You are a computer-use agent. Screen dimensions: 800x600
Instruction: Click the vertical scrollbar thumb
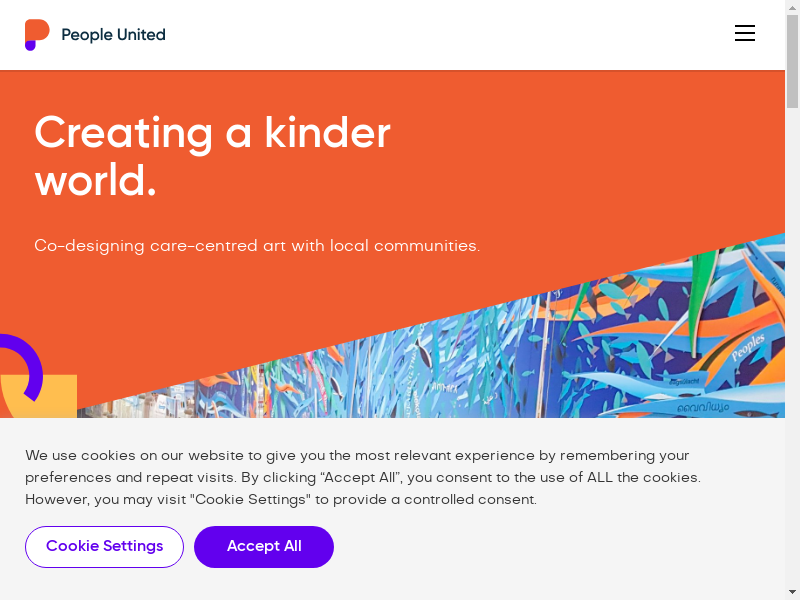(x=792, y=62)
